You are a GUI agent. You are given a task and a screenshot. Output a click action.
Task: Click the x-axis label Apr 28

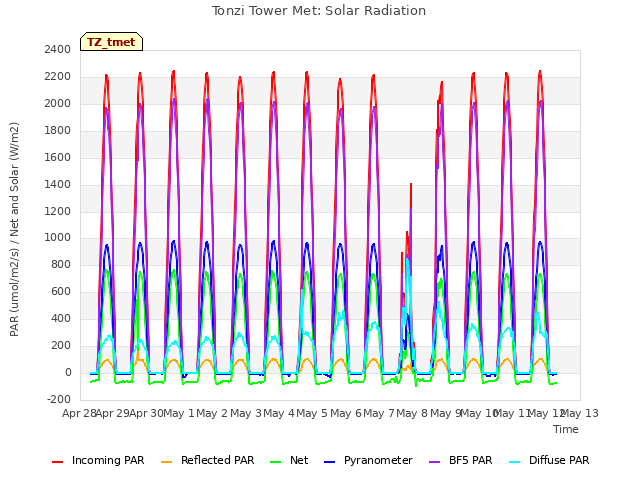[79, 413]
